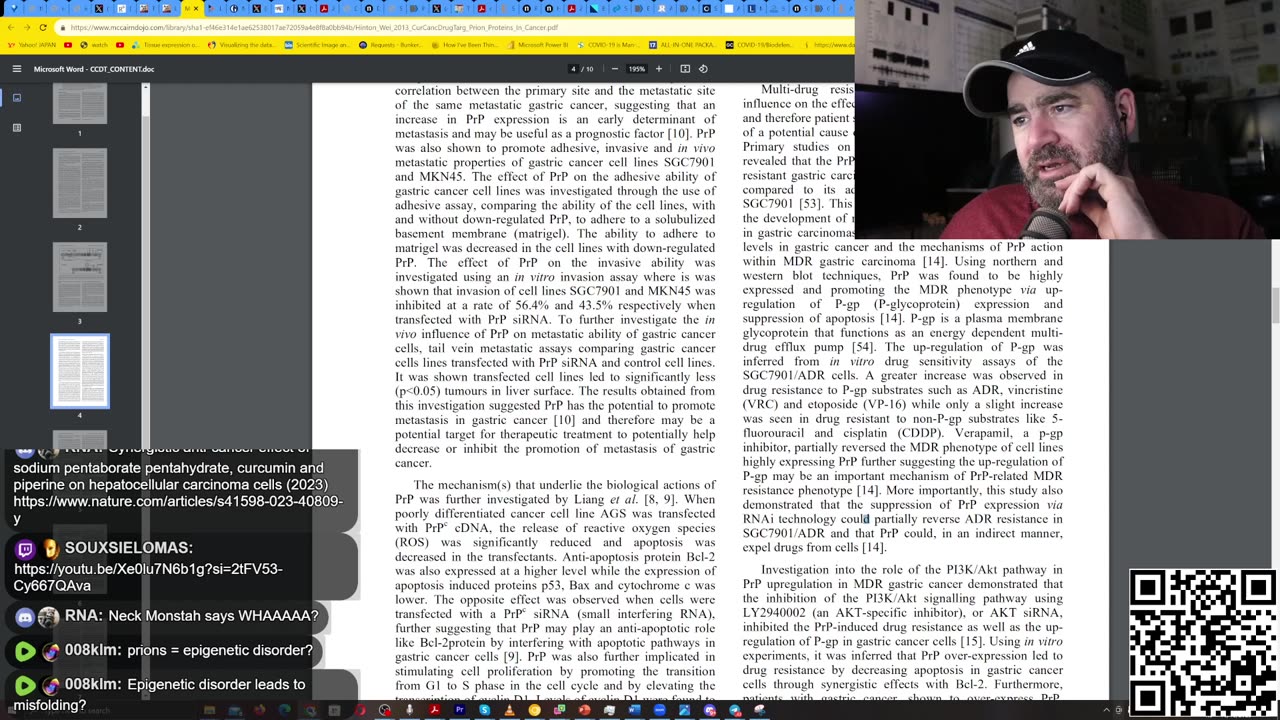Screen dimensions: 1280x720
Task: Open 'Microsoft Power BI' bookmark
Action: point(537,45)
